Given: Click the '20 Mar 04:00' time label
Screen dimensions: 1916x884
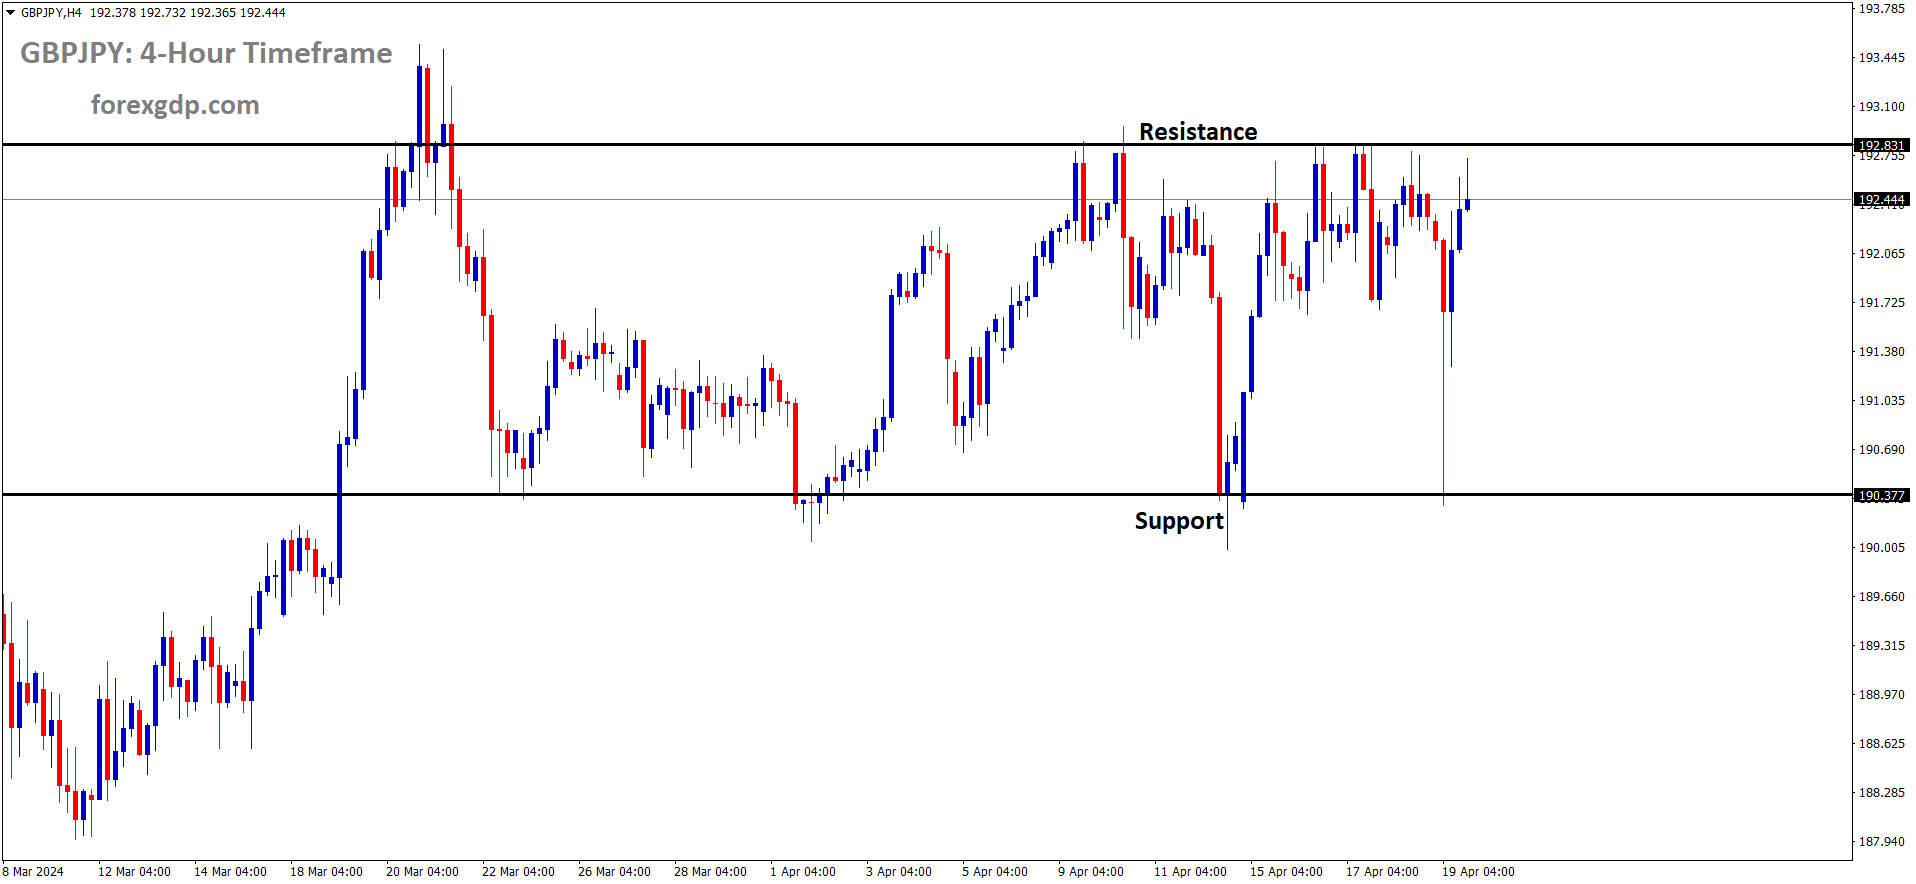Looking at the screenshot, I should coord(422,872).
